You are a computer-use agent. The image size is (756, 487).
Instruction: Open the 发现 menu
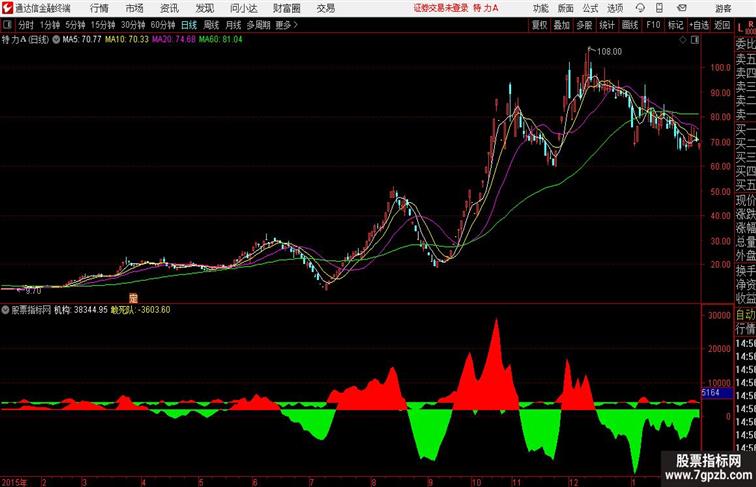[204, 8]
